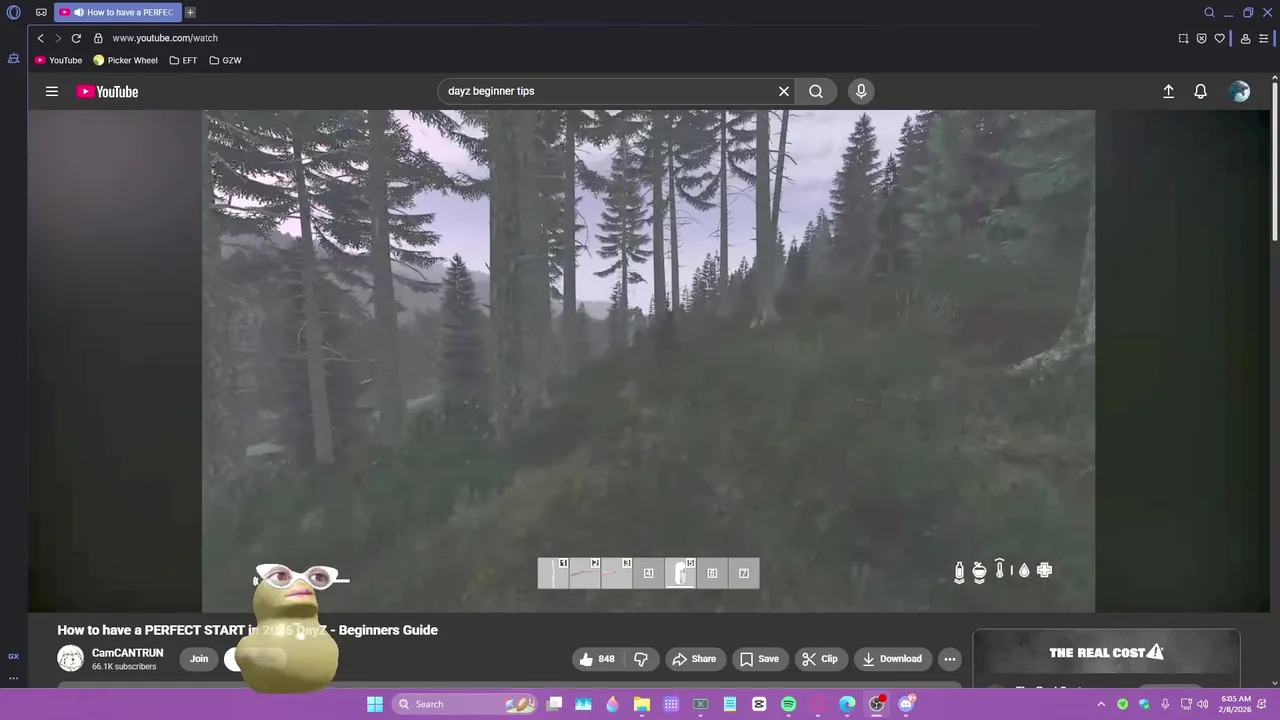Start a voice search with the microphone
This screenshot has width=1280, height=720.
click(x=861, y=91)
